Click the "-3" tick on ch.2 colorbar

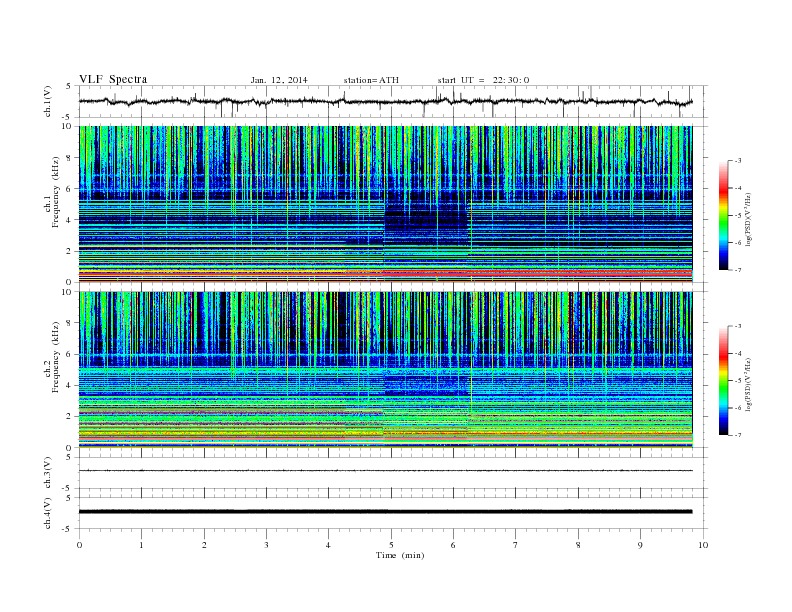pyautogui.click(x=737, y=326)
